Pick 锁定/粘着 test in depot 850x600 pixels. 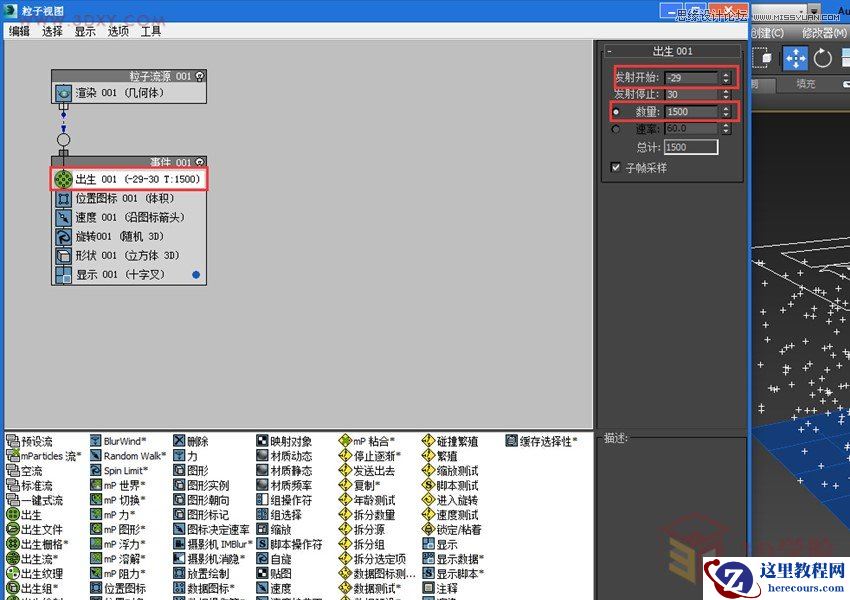coord(452,529)
